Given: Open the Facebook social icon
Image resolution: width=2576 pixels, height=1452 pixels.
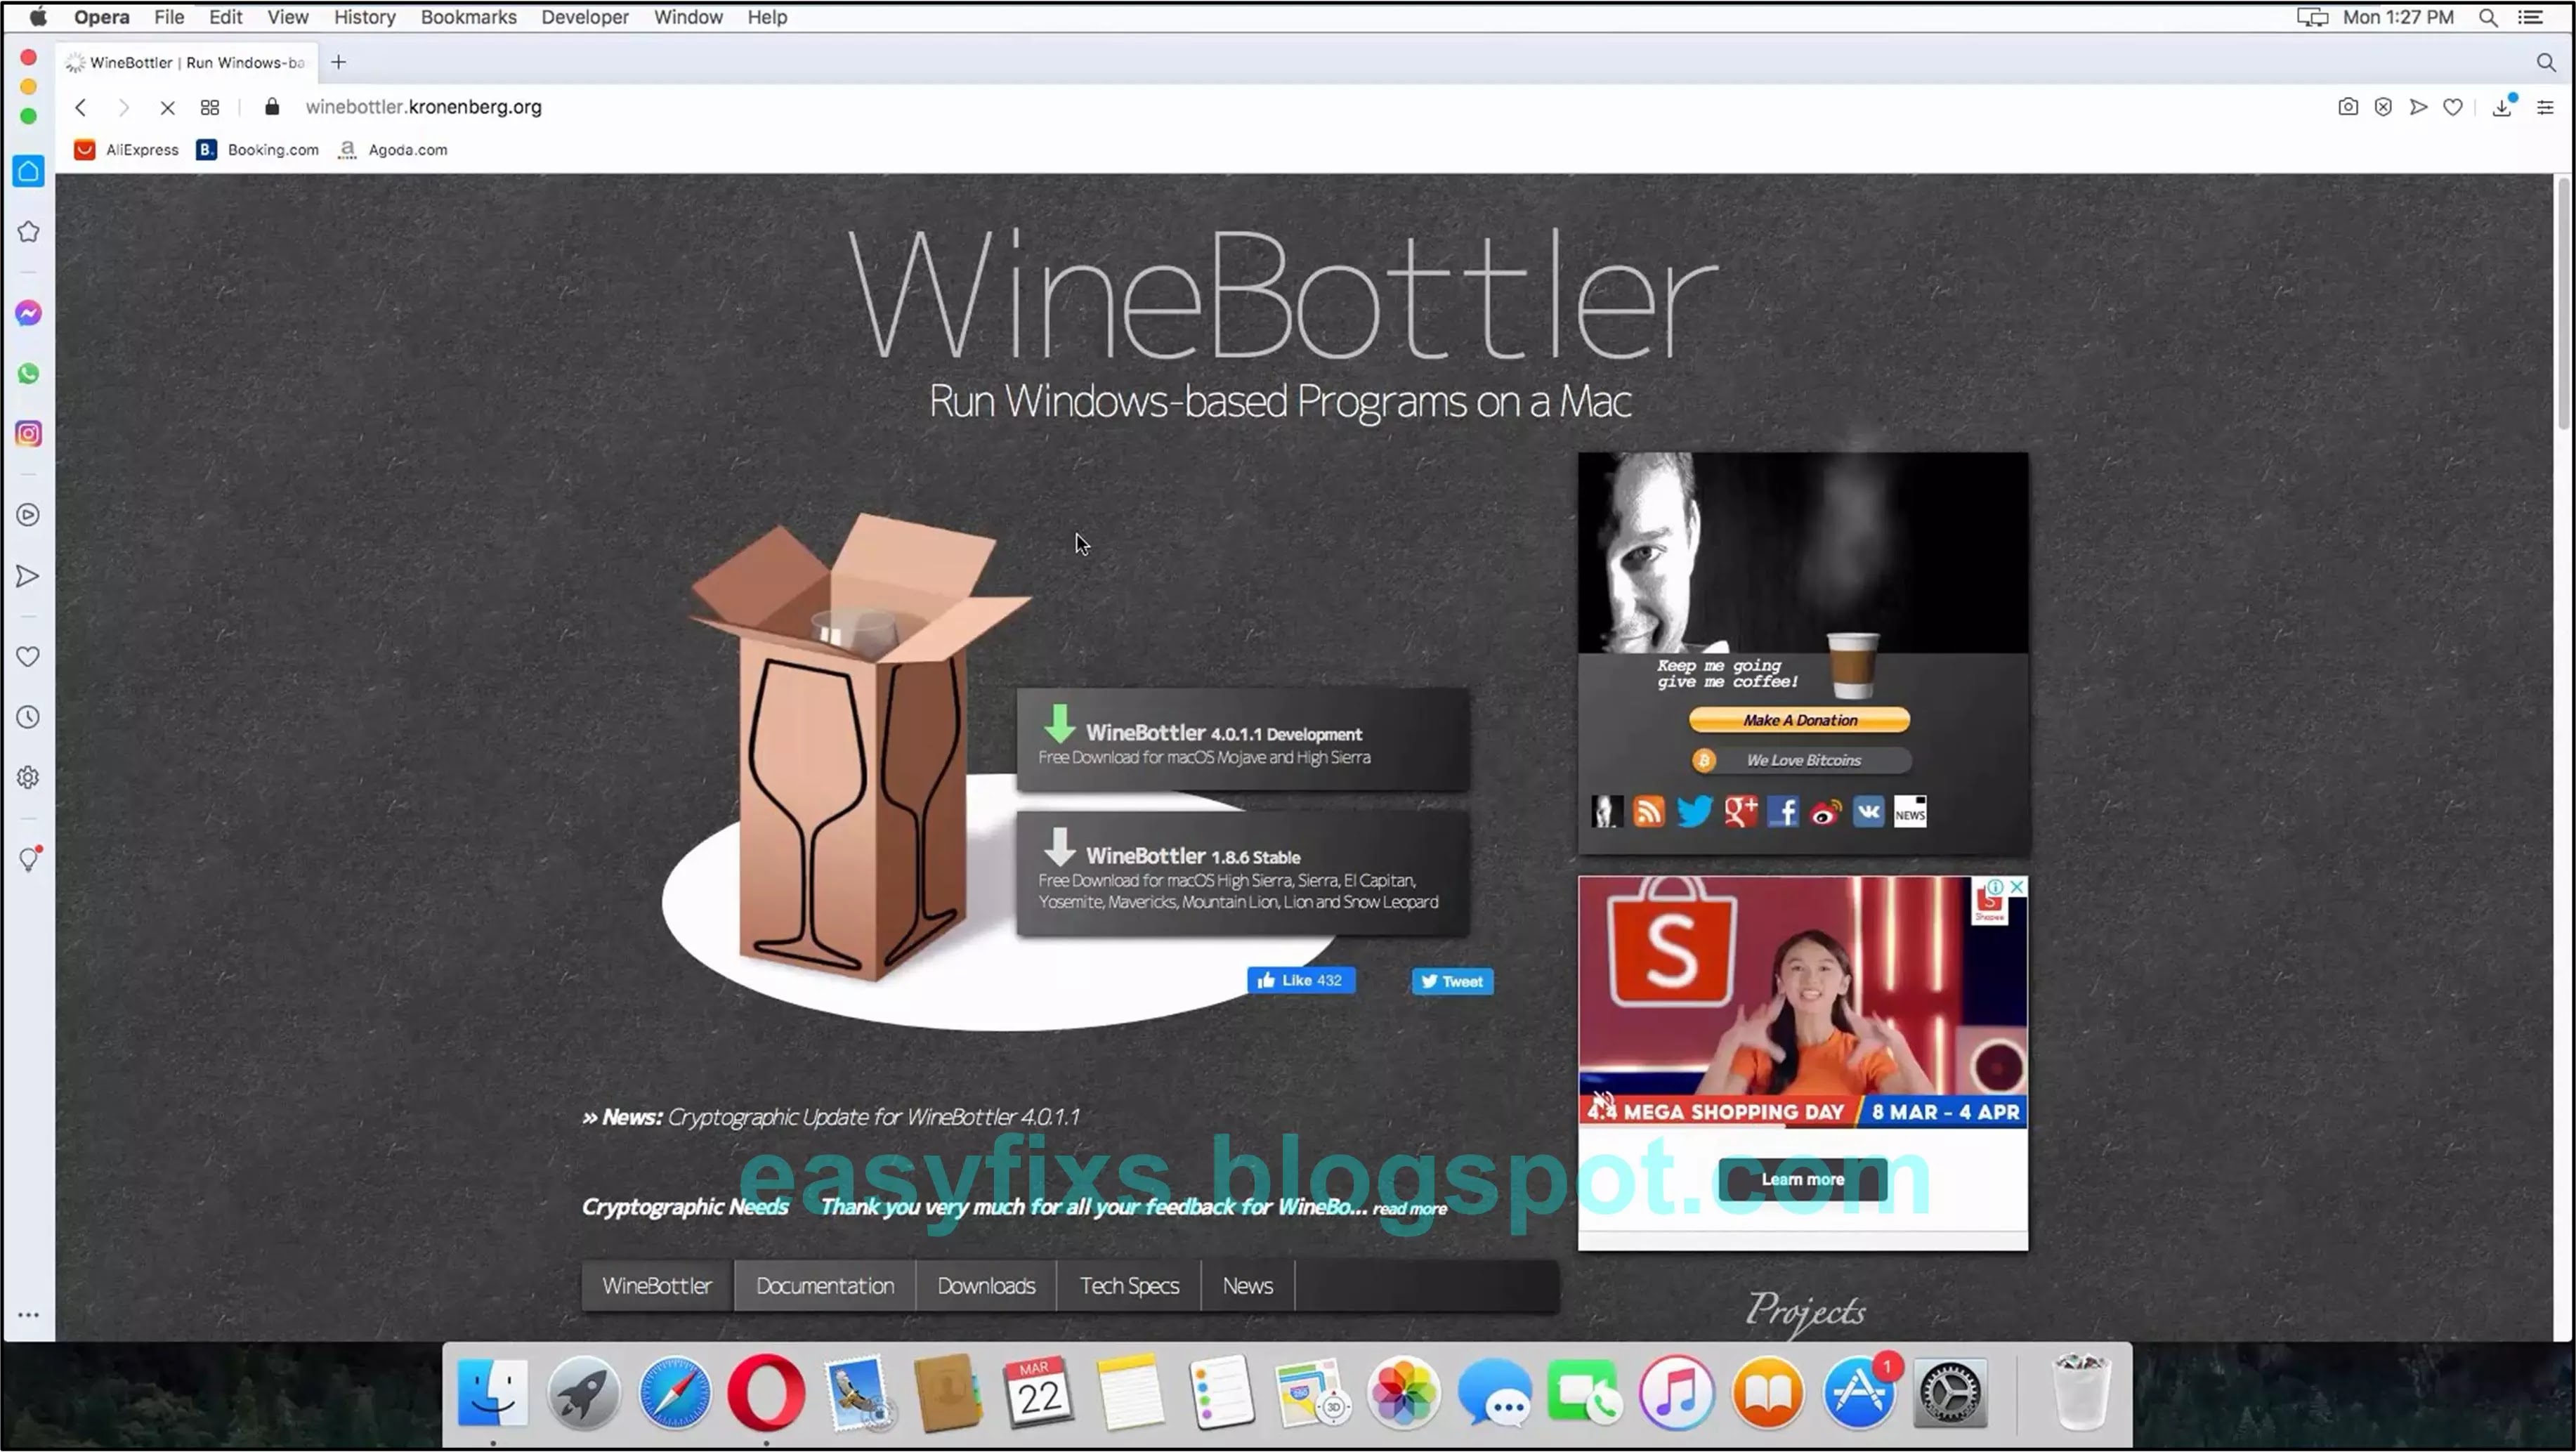Looking at the screenshot, I should [1783, 811].
